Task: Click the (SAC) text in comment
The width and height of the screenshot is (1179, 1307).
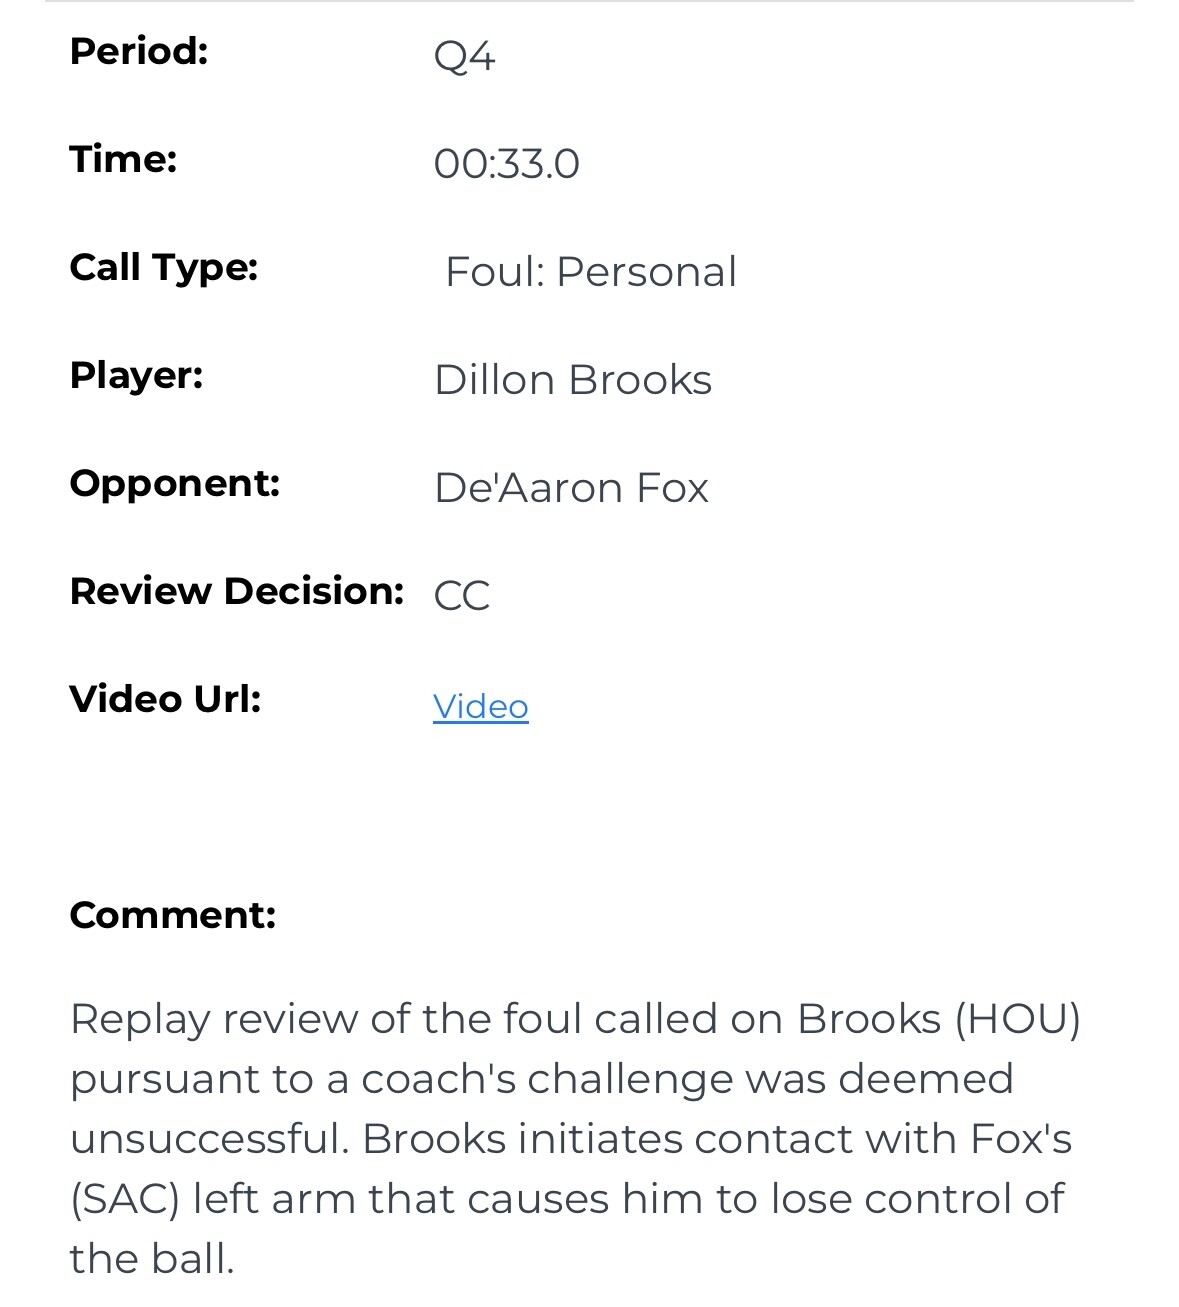Action: pos(125,1199)
